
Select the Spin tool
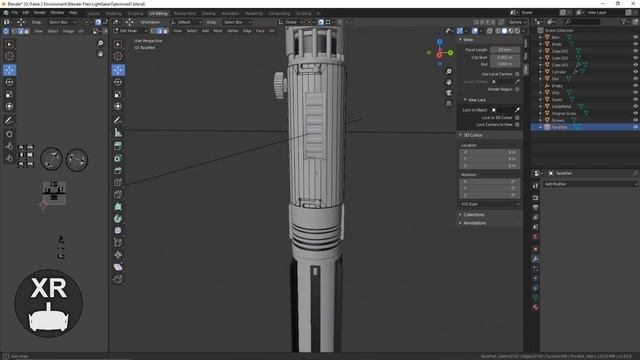click(x=118, y=218)
